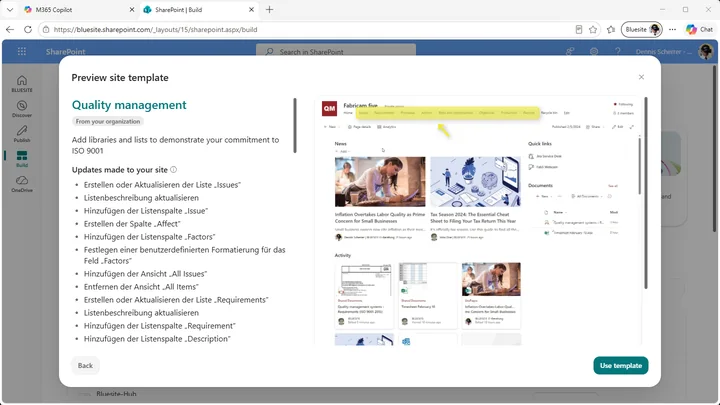Screen dimensions: 720x405
Task: Open the BLUESITE home icon in sidebar
Action: [22, 84]
